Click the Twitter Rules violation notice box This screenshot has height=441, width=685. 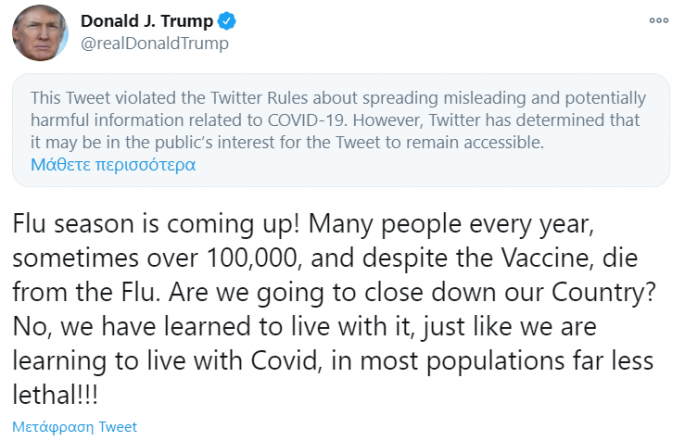tap(341, 130)
